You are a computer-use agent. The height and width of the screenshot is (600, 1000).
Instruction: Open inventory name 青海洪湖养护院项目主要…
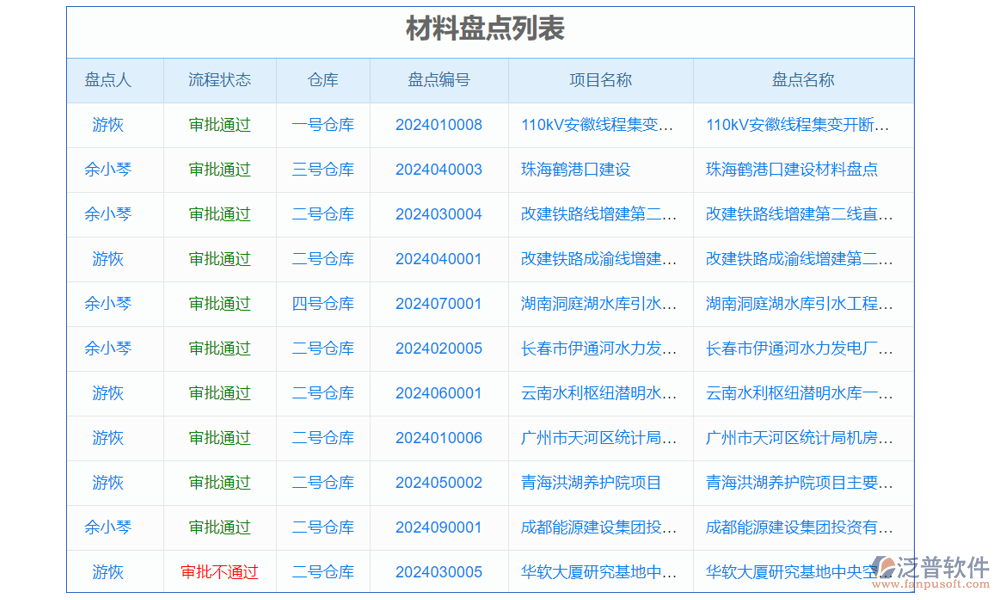(x=800, y=483)
